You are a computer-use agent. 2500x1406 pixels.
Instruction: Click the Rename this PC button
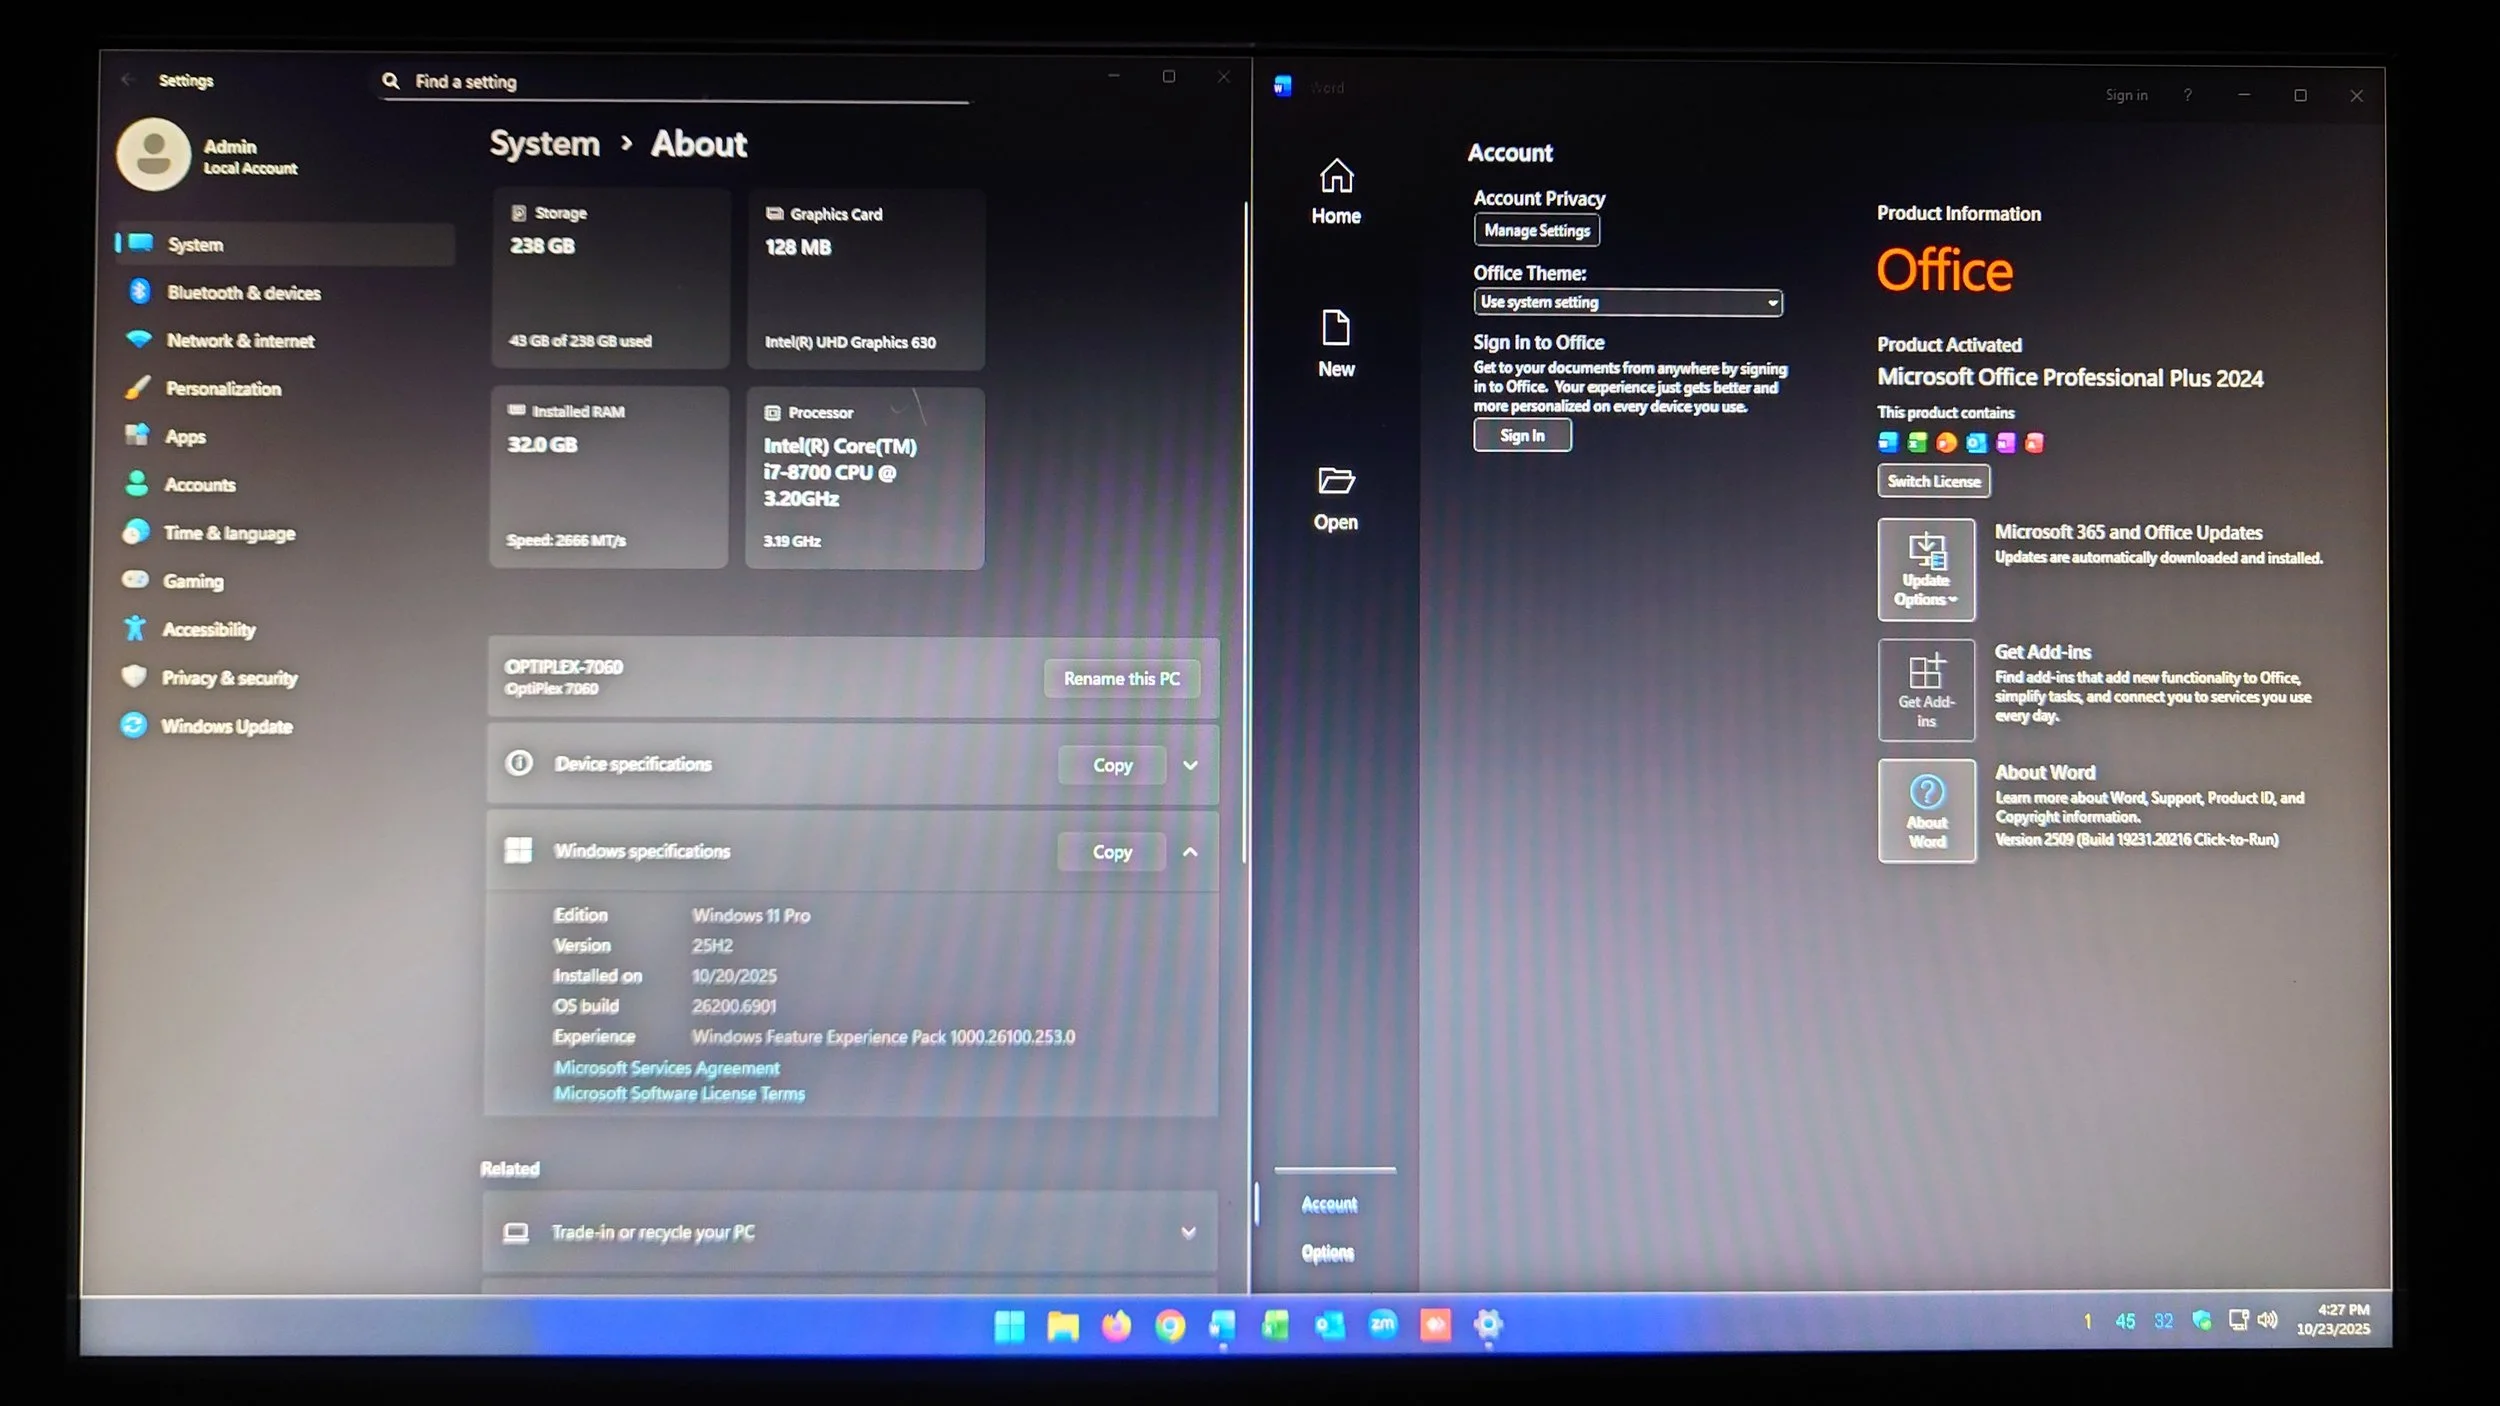(1121, 678)
